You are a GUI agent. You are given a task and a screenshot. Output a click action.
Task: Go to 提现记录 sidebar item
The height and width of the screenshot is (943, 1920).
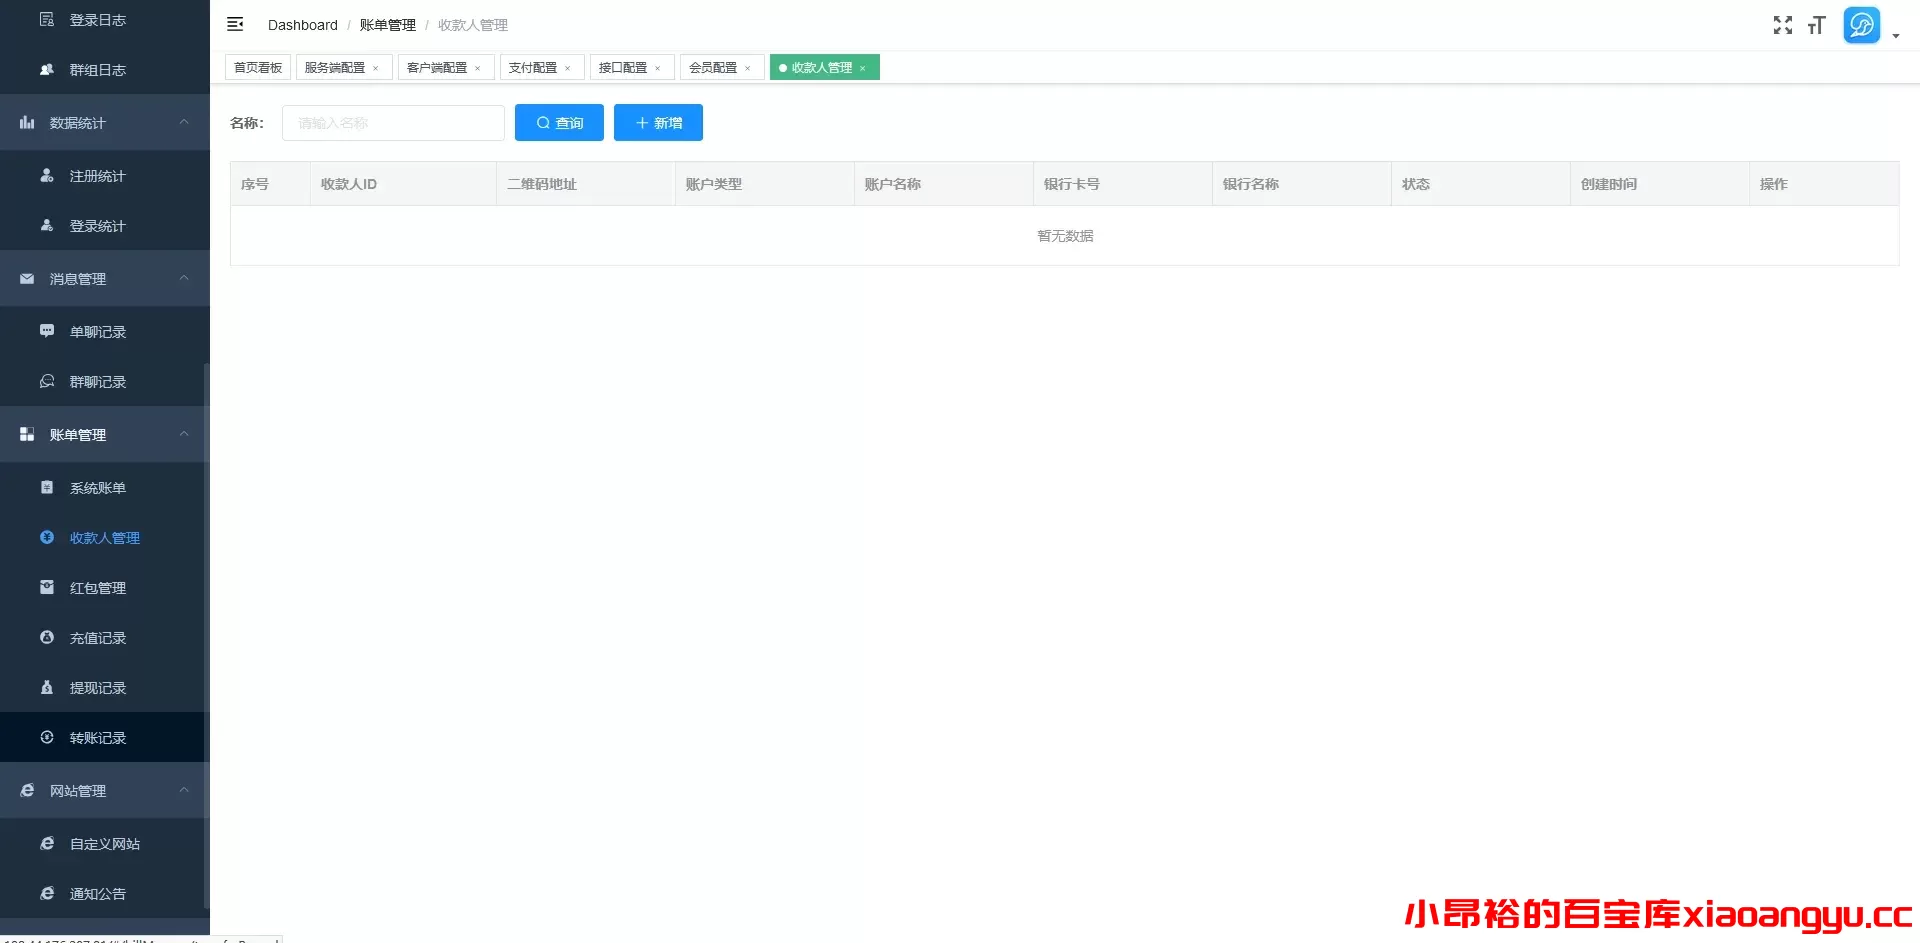coord(98,688)
